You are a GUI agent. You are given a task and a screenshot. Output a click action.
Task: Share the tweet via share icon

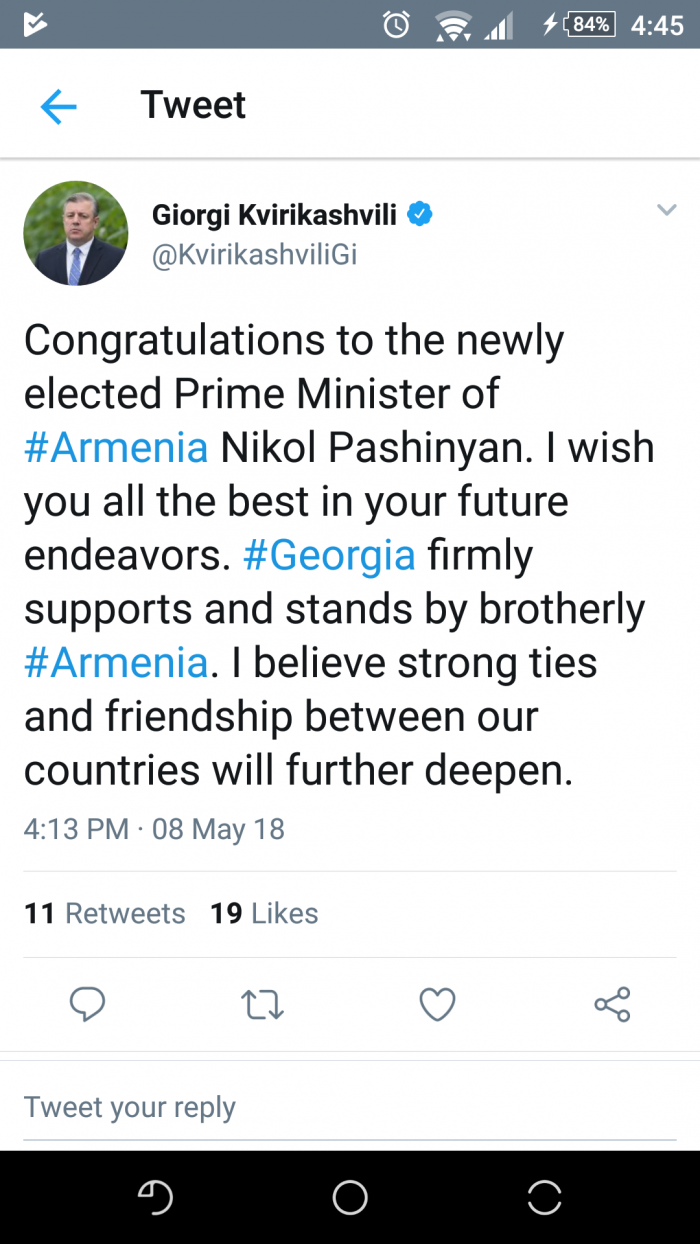[x=612, y=1004]
